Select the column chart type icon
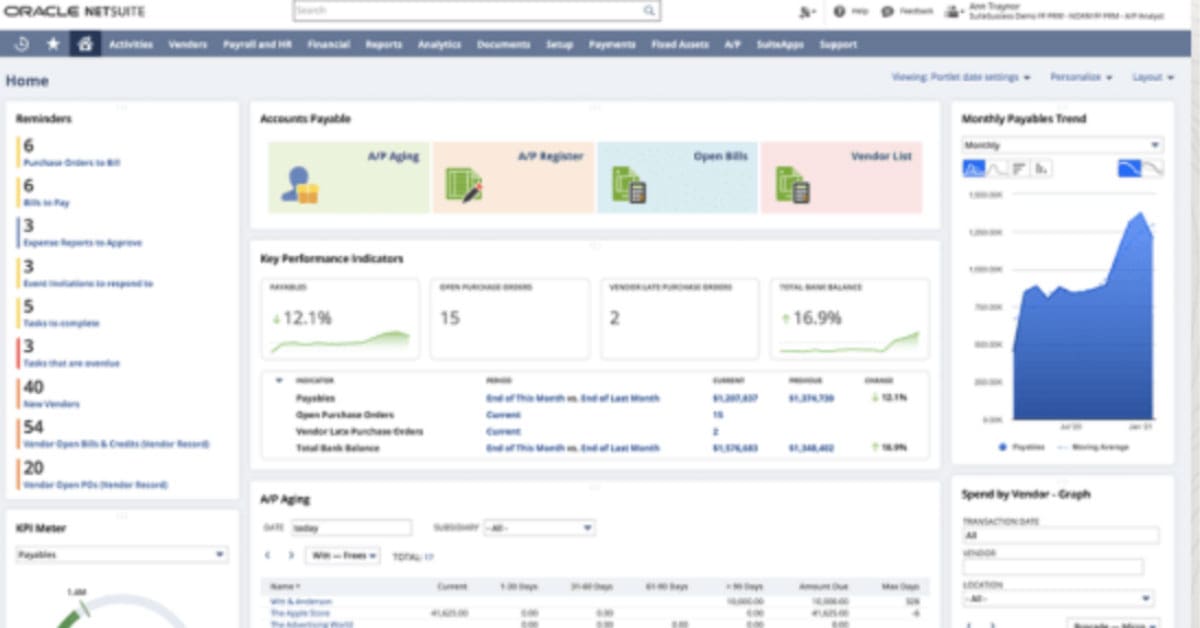This screenshot has width=1200, height=628. [x=1042, y=169]
